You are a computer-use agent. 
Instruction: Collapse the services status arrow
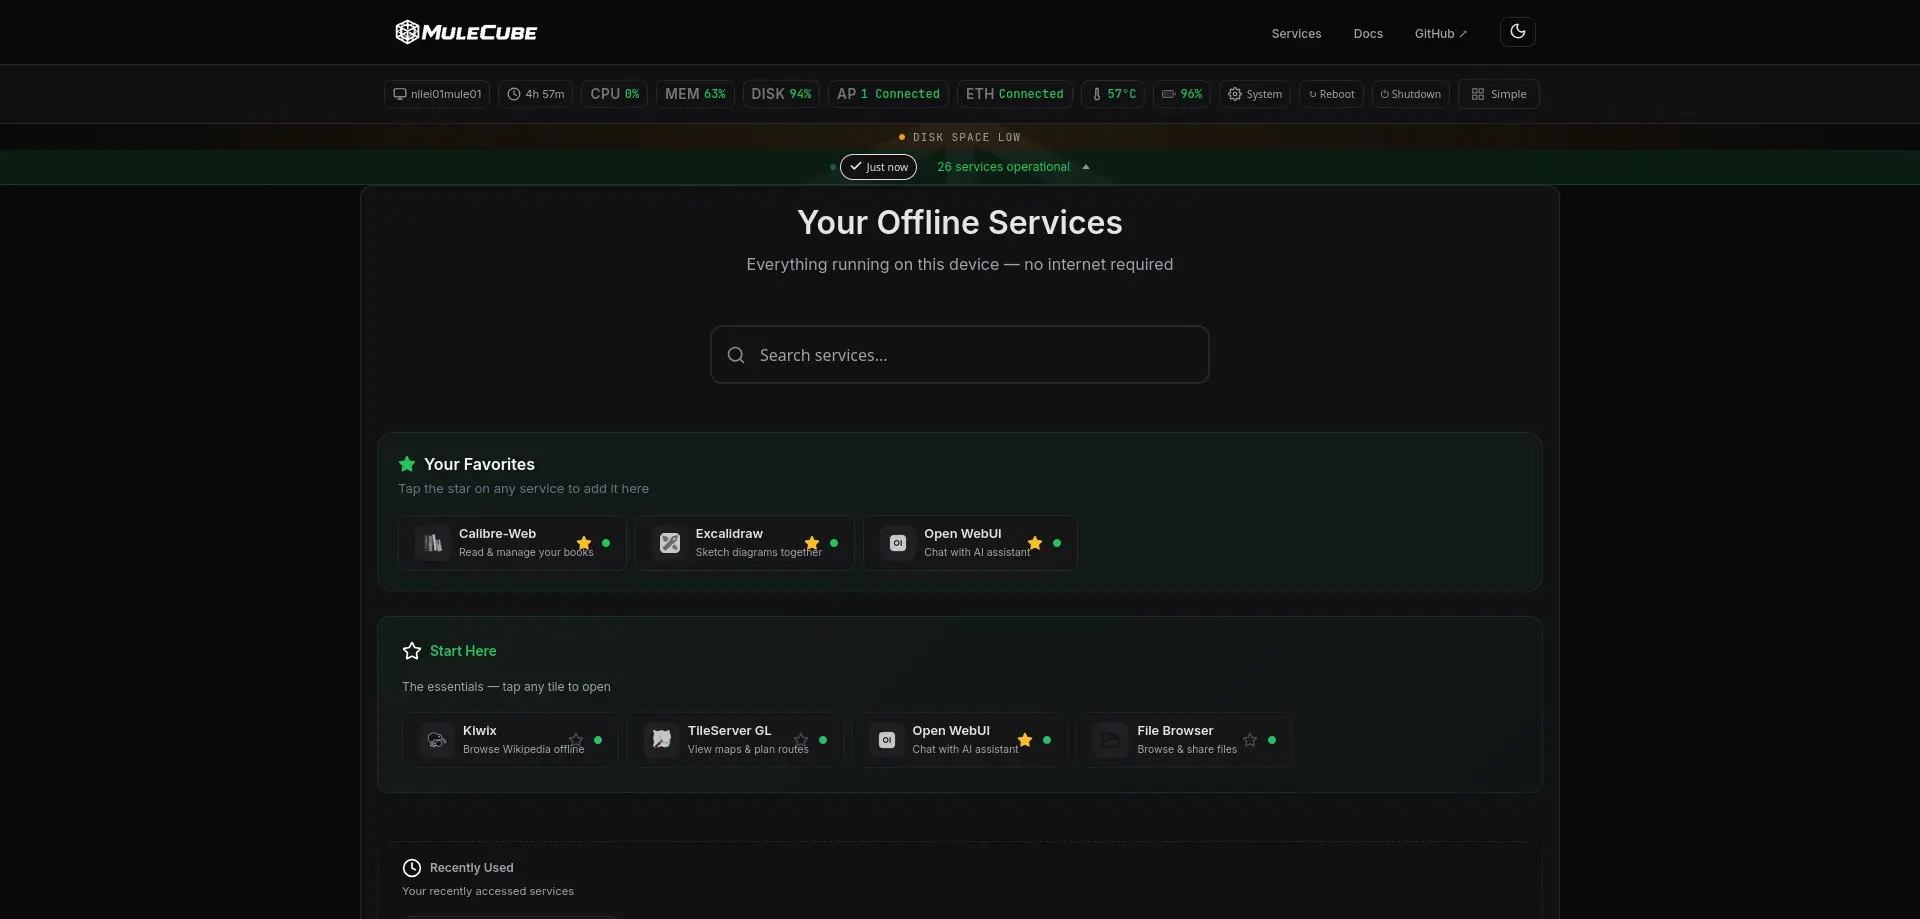tap(1086, 167)
